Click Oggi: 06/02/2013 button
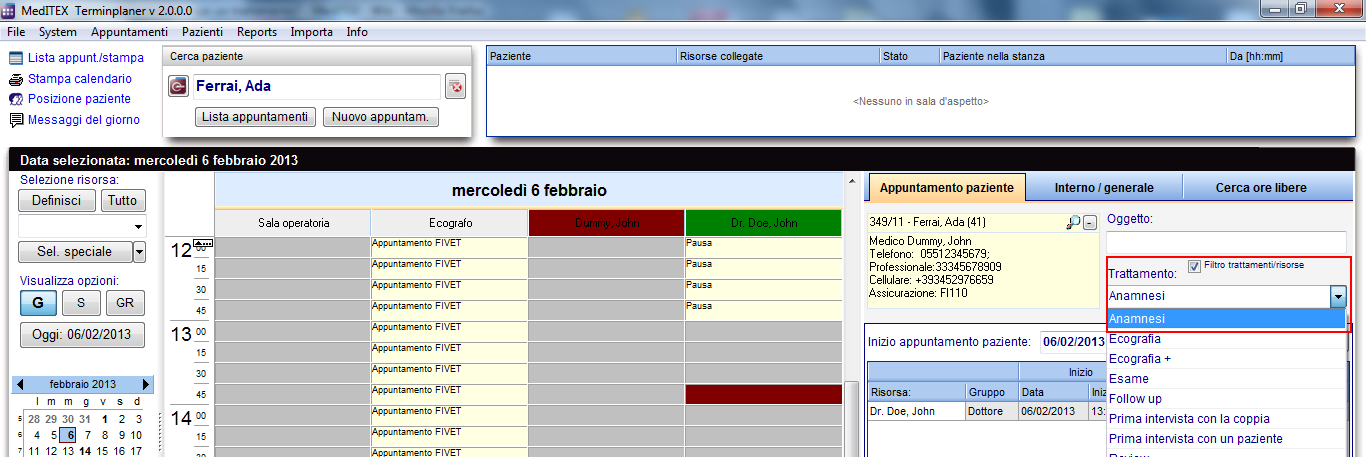This screenshot has height=457, width=1366. (82, 335)
